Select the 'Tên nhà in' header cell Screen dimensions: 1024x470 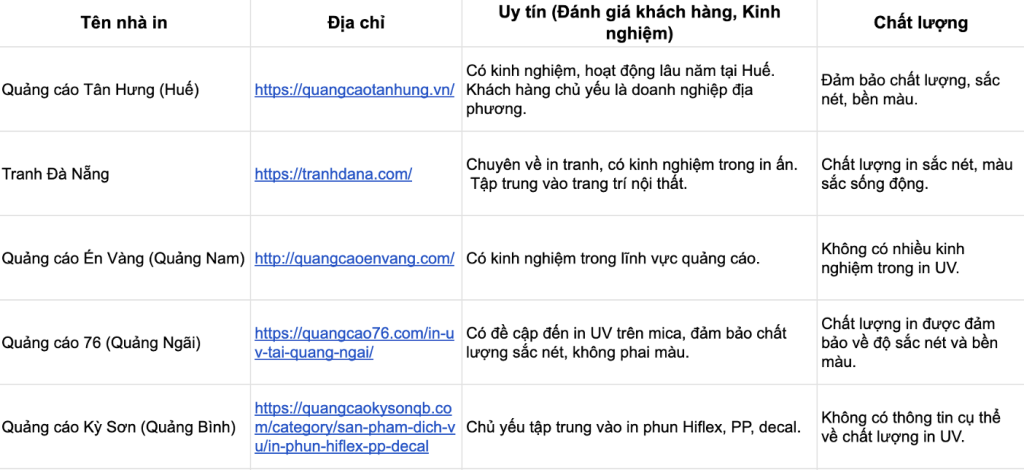125,23
